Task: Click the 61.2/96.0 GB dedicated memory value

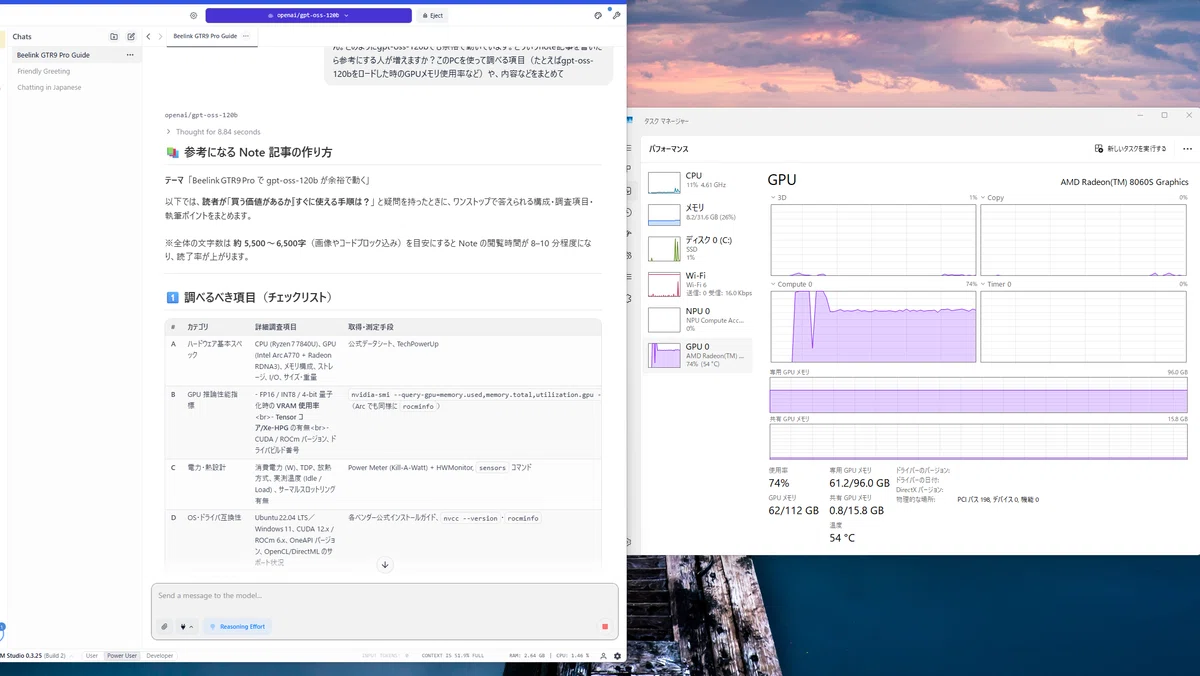Action: [x=859, y=482]
